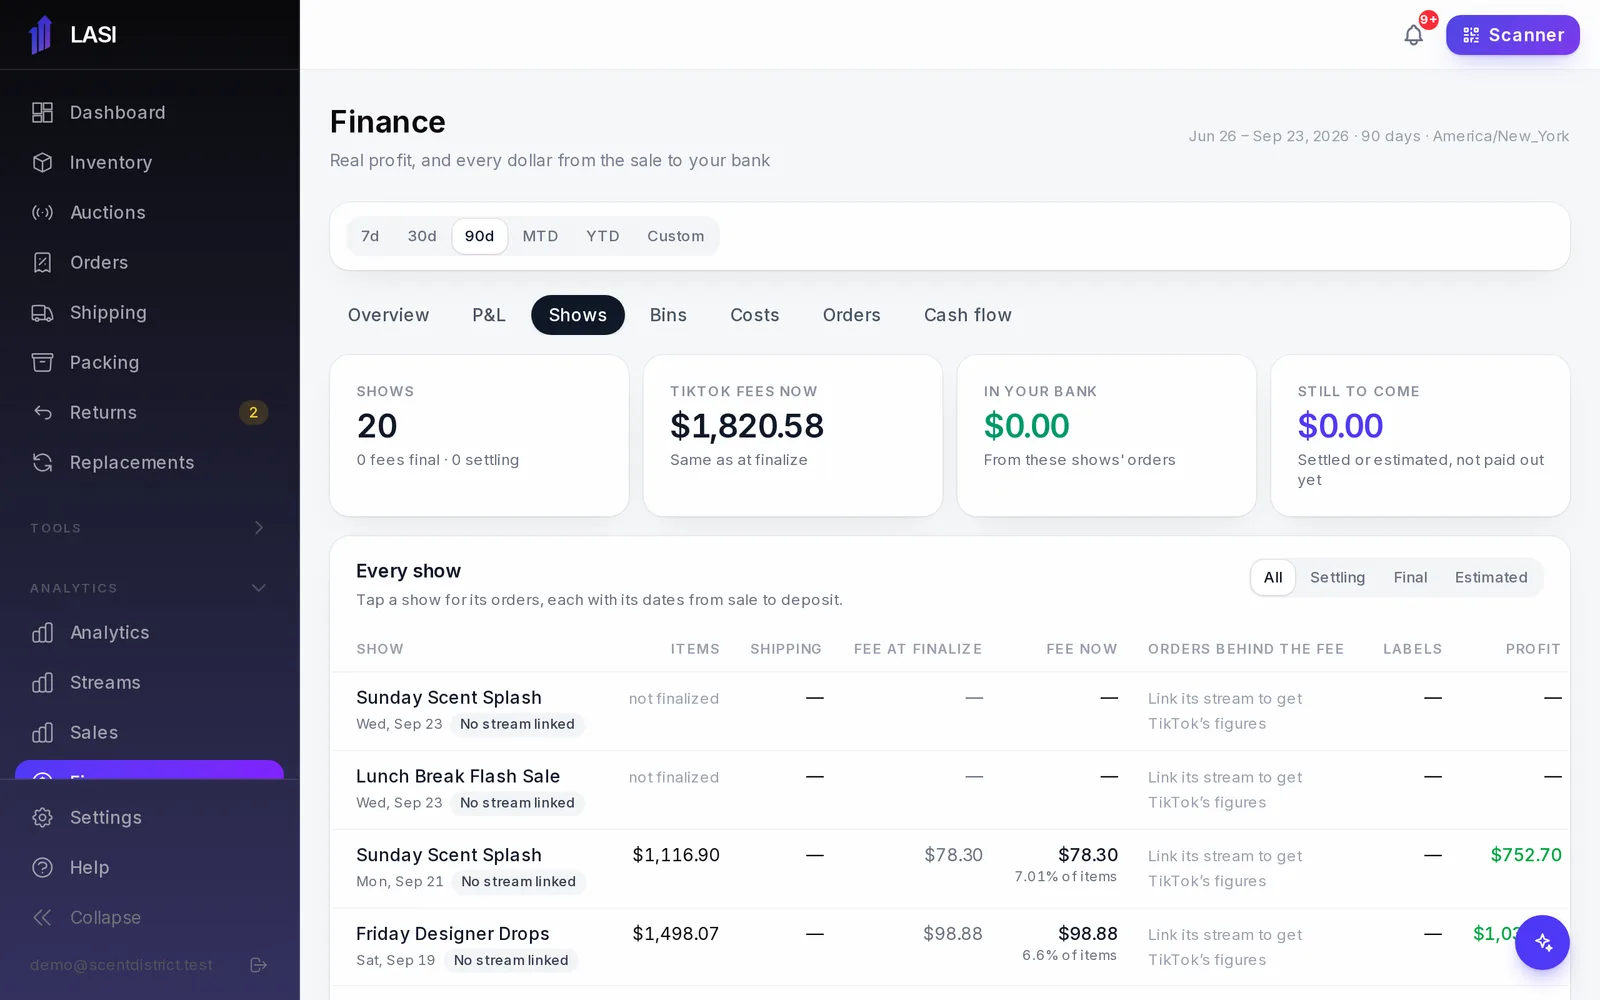Select the 90d date range
This screenshot has height=1000, width=1600.
[479, 236]
